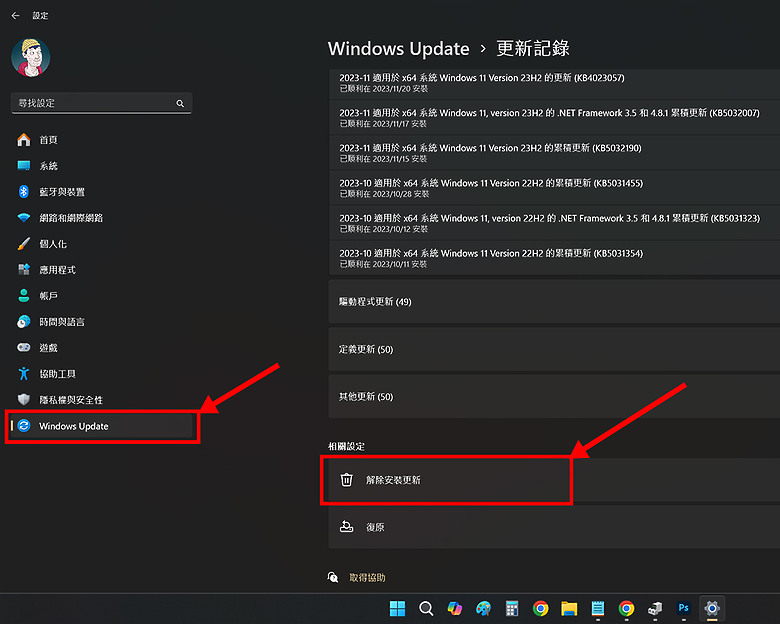Open Calculator from the taskbar

pos(512,608)
